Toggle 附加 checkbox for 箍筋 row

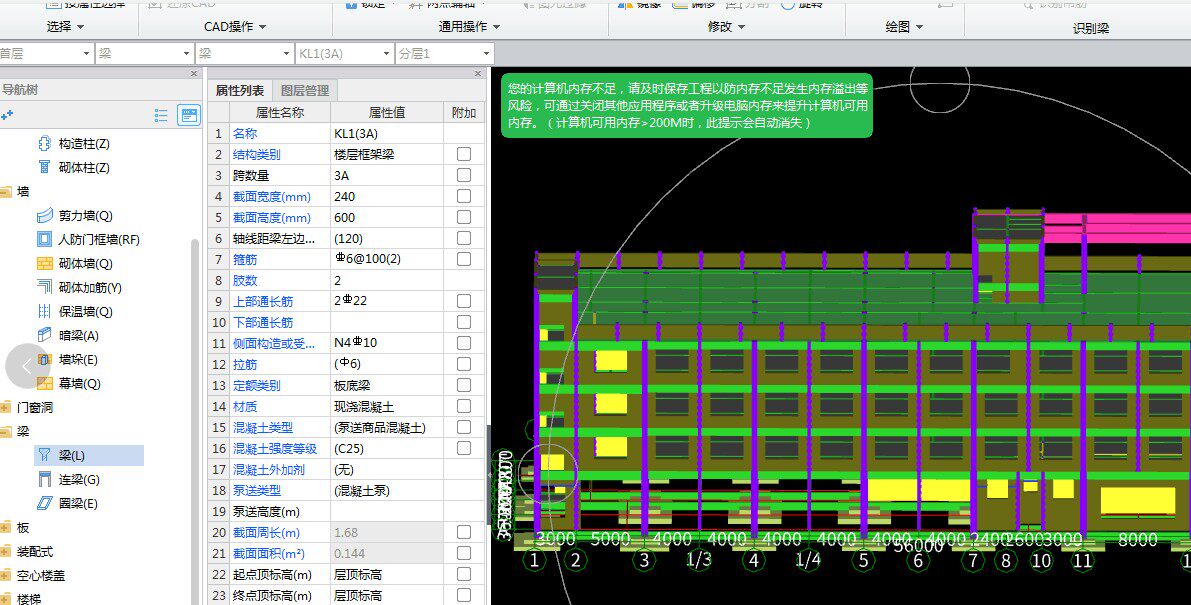tap(463, 259)
